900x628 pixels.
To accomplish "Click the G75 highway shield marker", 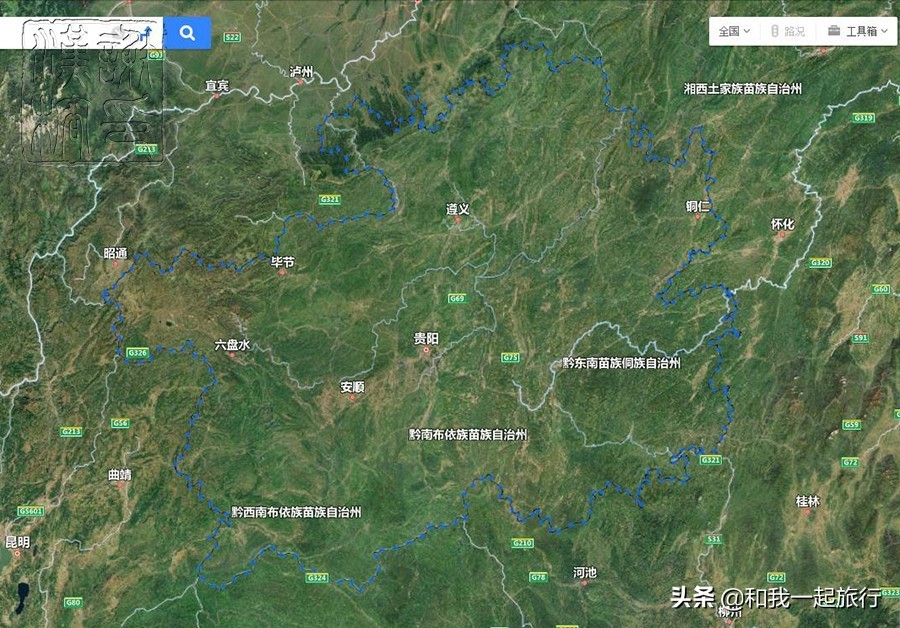I will point(510,358).
